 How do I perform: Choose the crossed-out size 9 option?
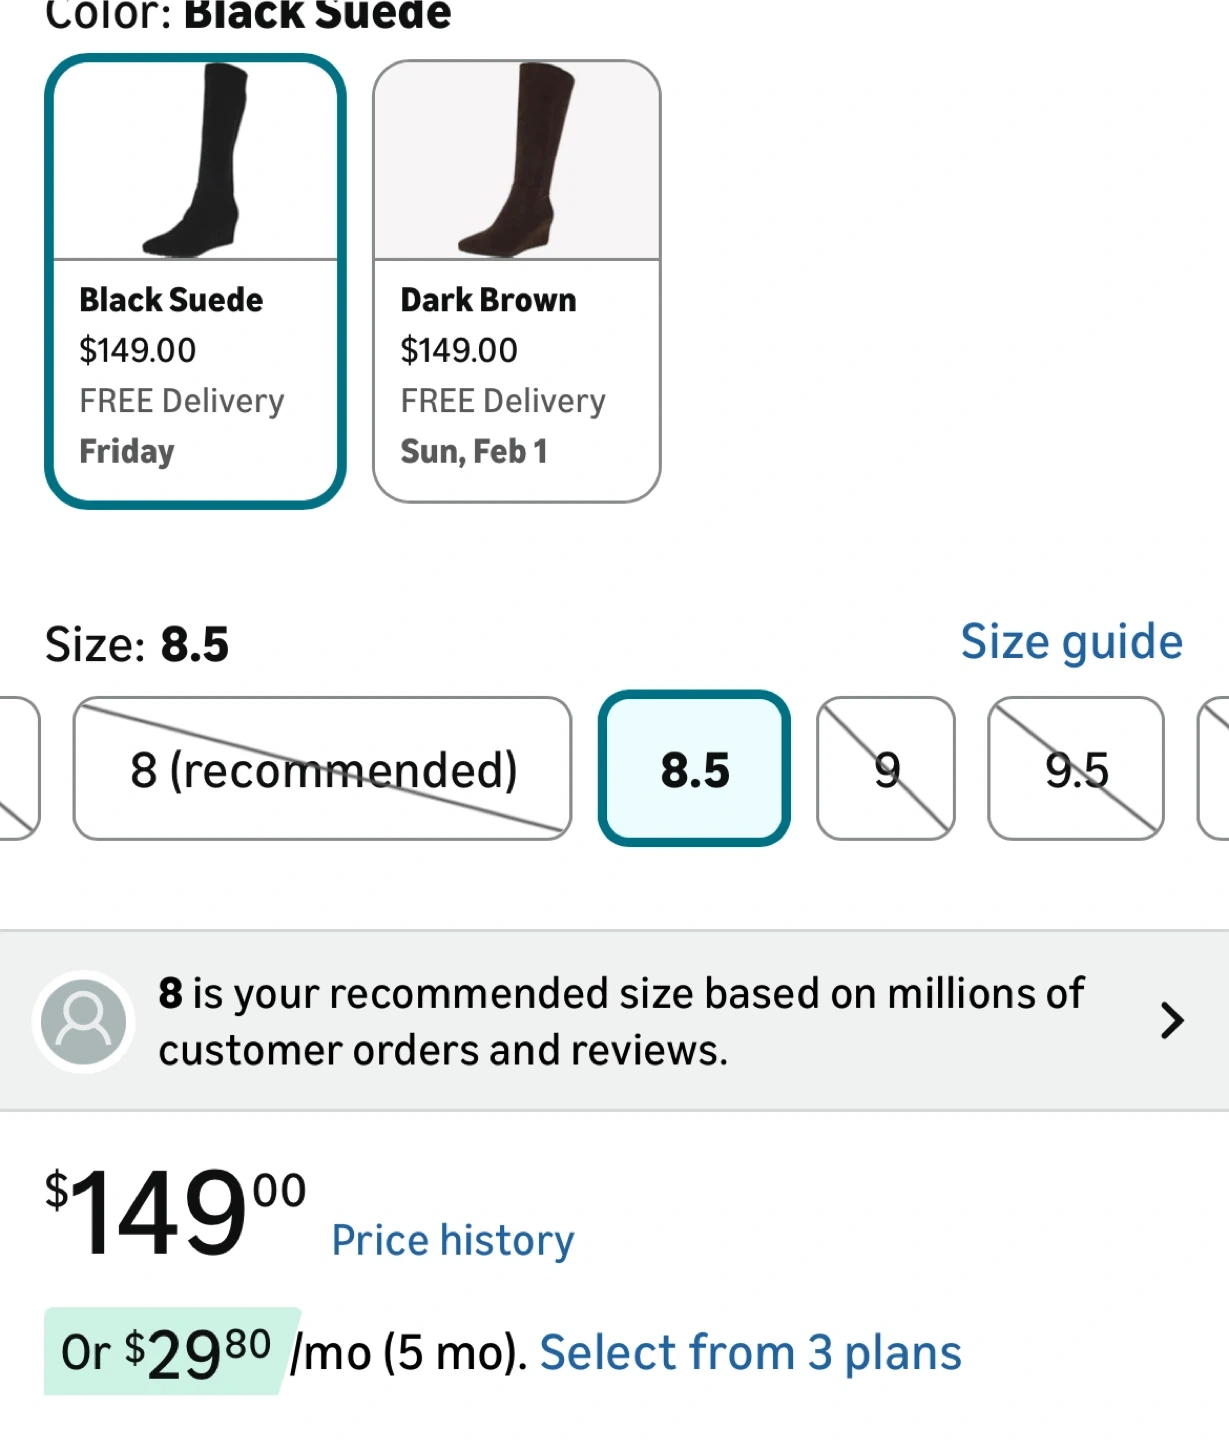click(x=886, y=769)
